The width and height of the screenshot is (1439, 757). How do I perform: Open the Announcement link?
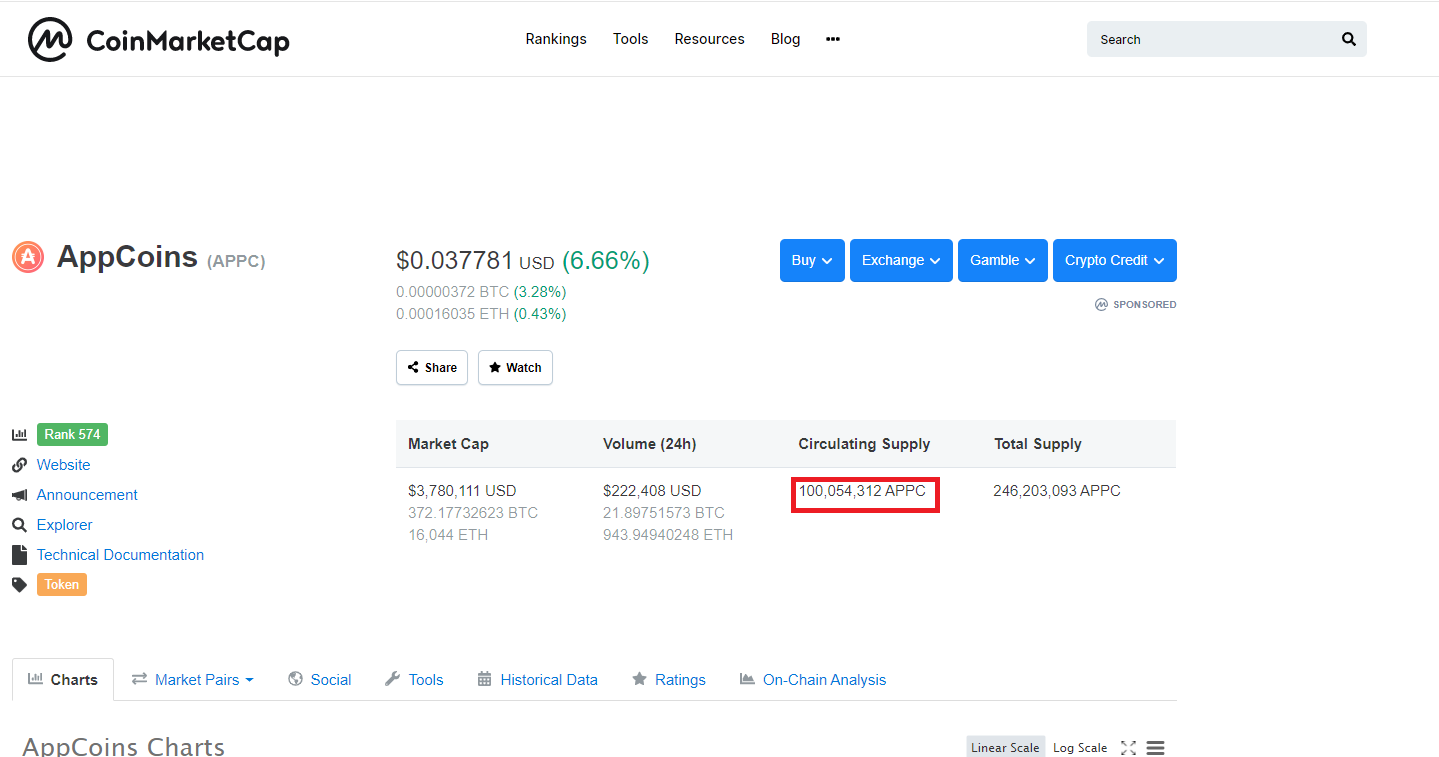(87, 495)
